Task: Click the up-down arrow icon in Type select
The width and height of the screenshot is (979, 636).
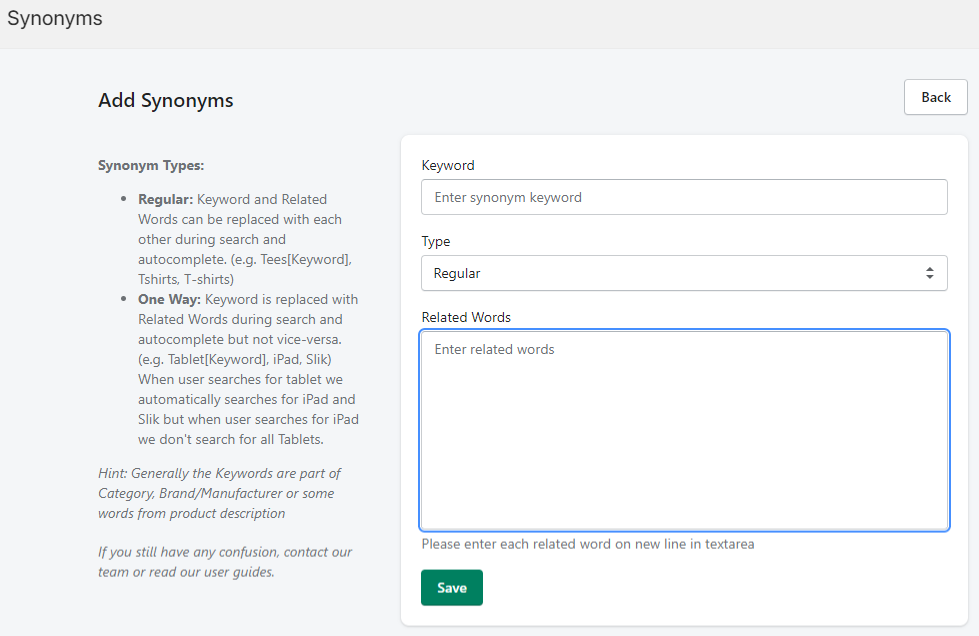Action: click(x=929, y=273)
